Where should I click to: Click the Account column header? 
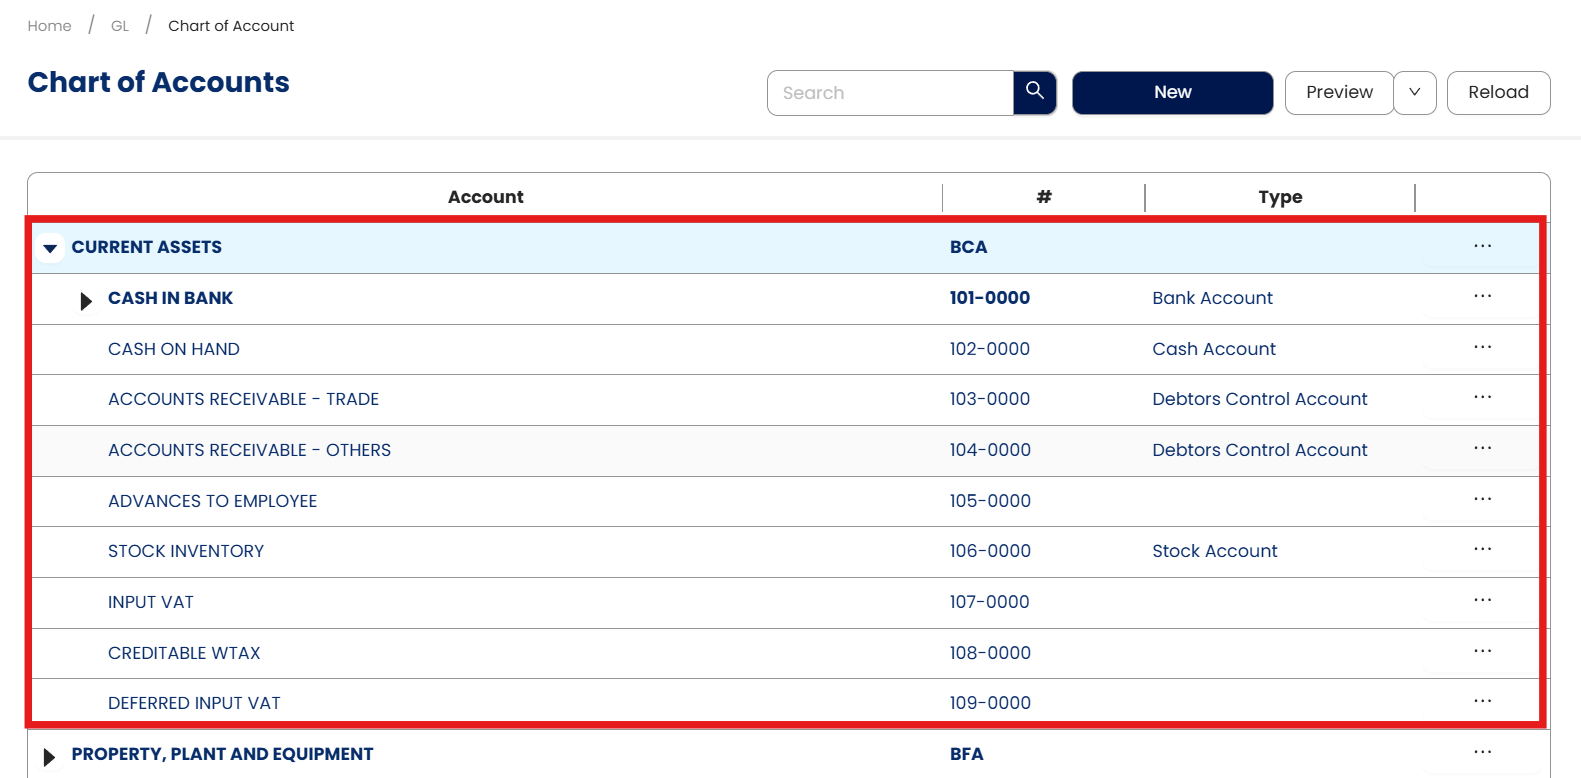[x=485, y=197]
